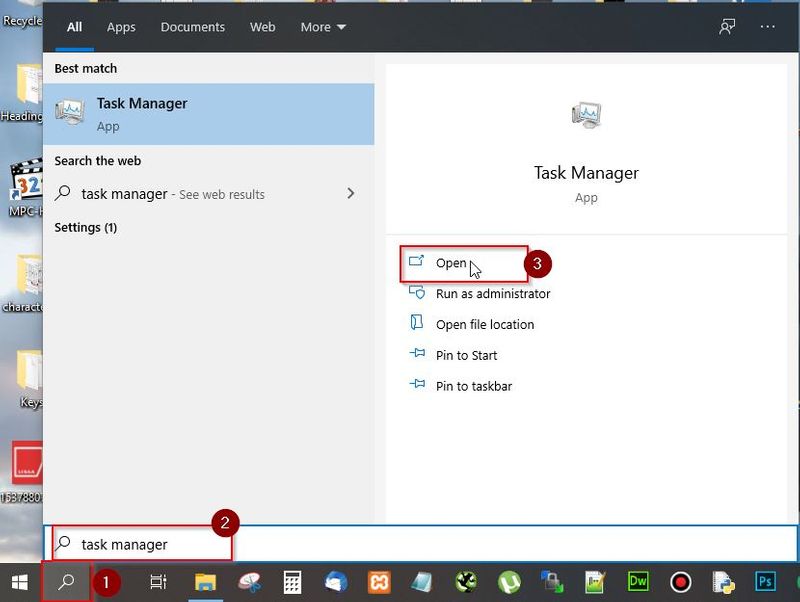Select Task Manager best match result

coord(208,114)
